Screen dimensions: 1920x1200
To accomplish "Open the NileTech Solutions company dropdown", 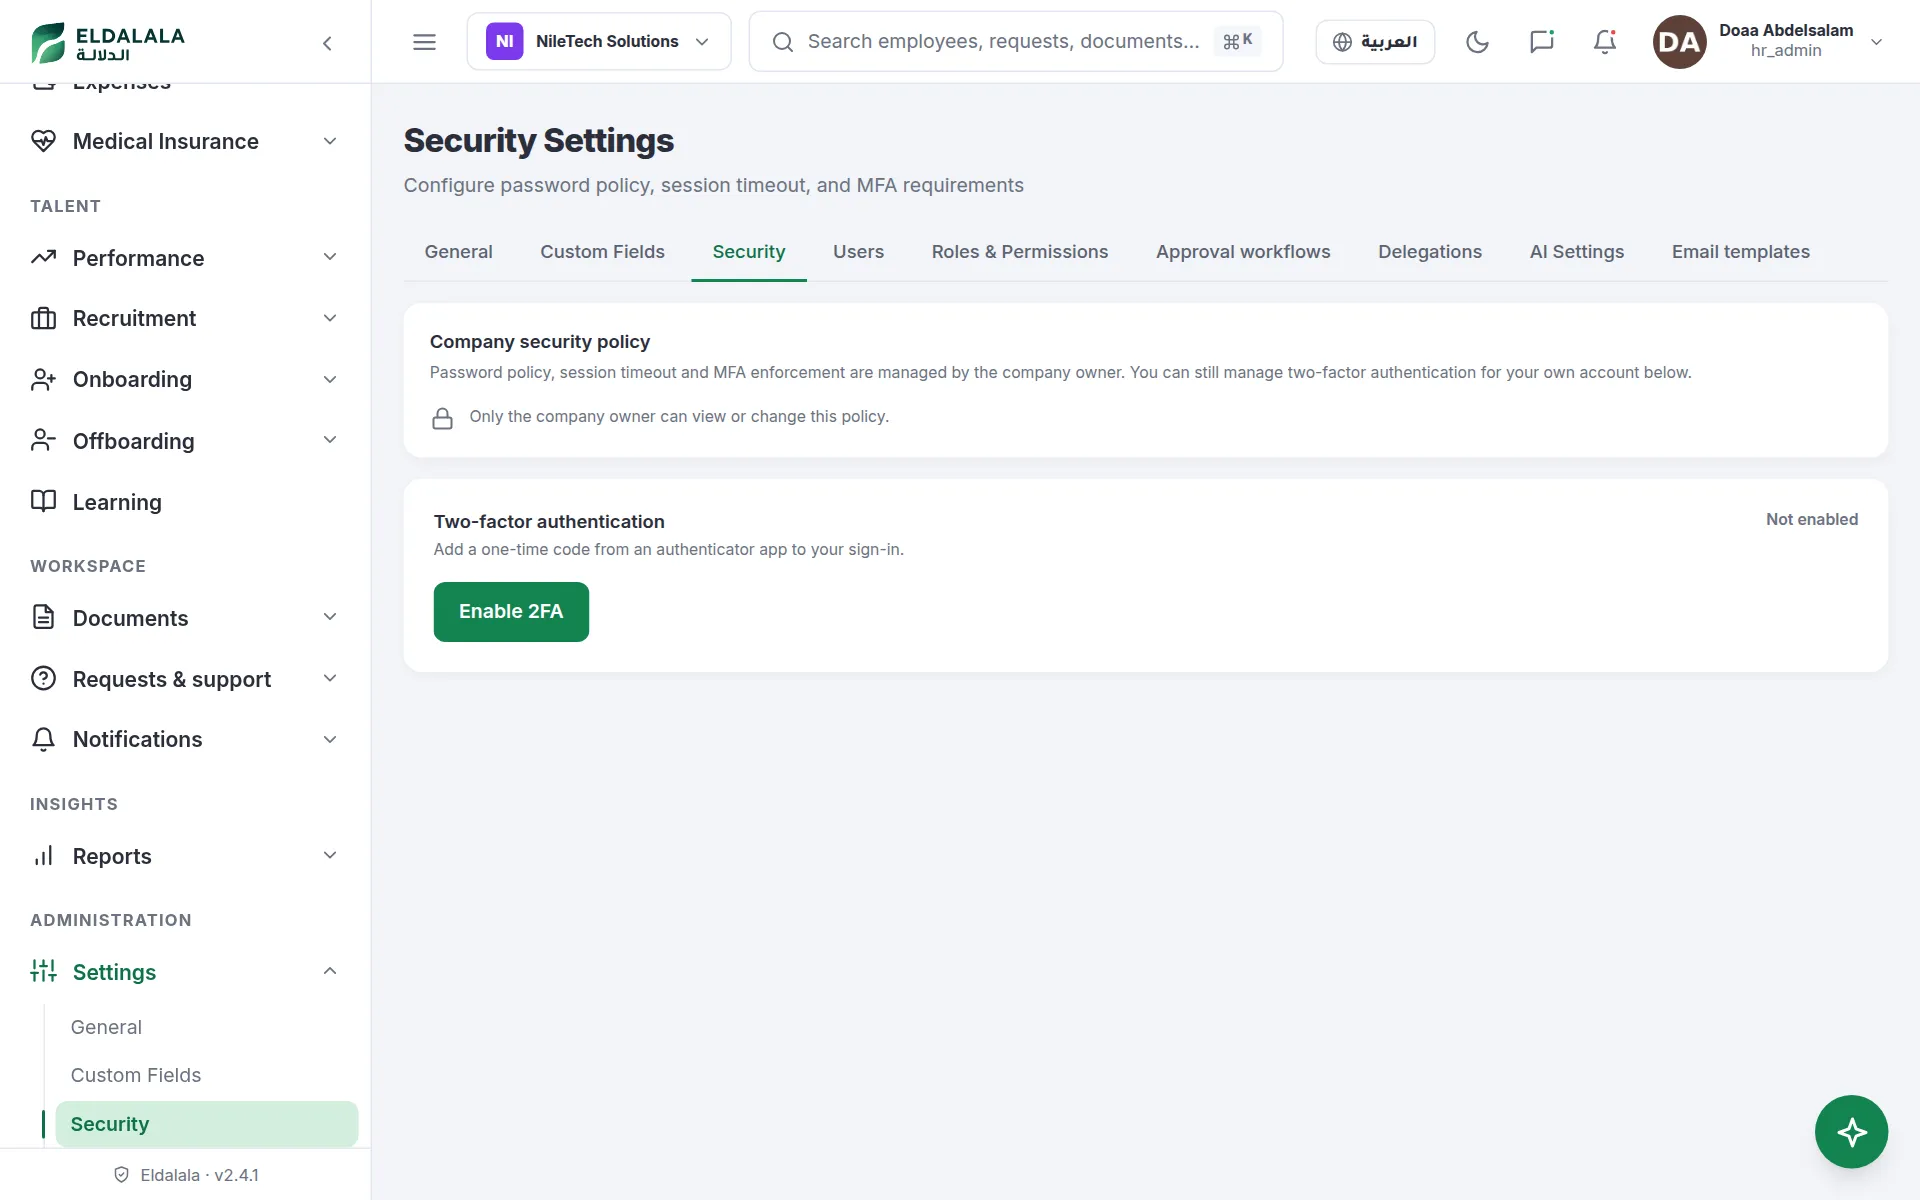I will coord(598,42).
